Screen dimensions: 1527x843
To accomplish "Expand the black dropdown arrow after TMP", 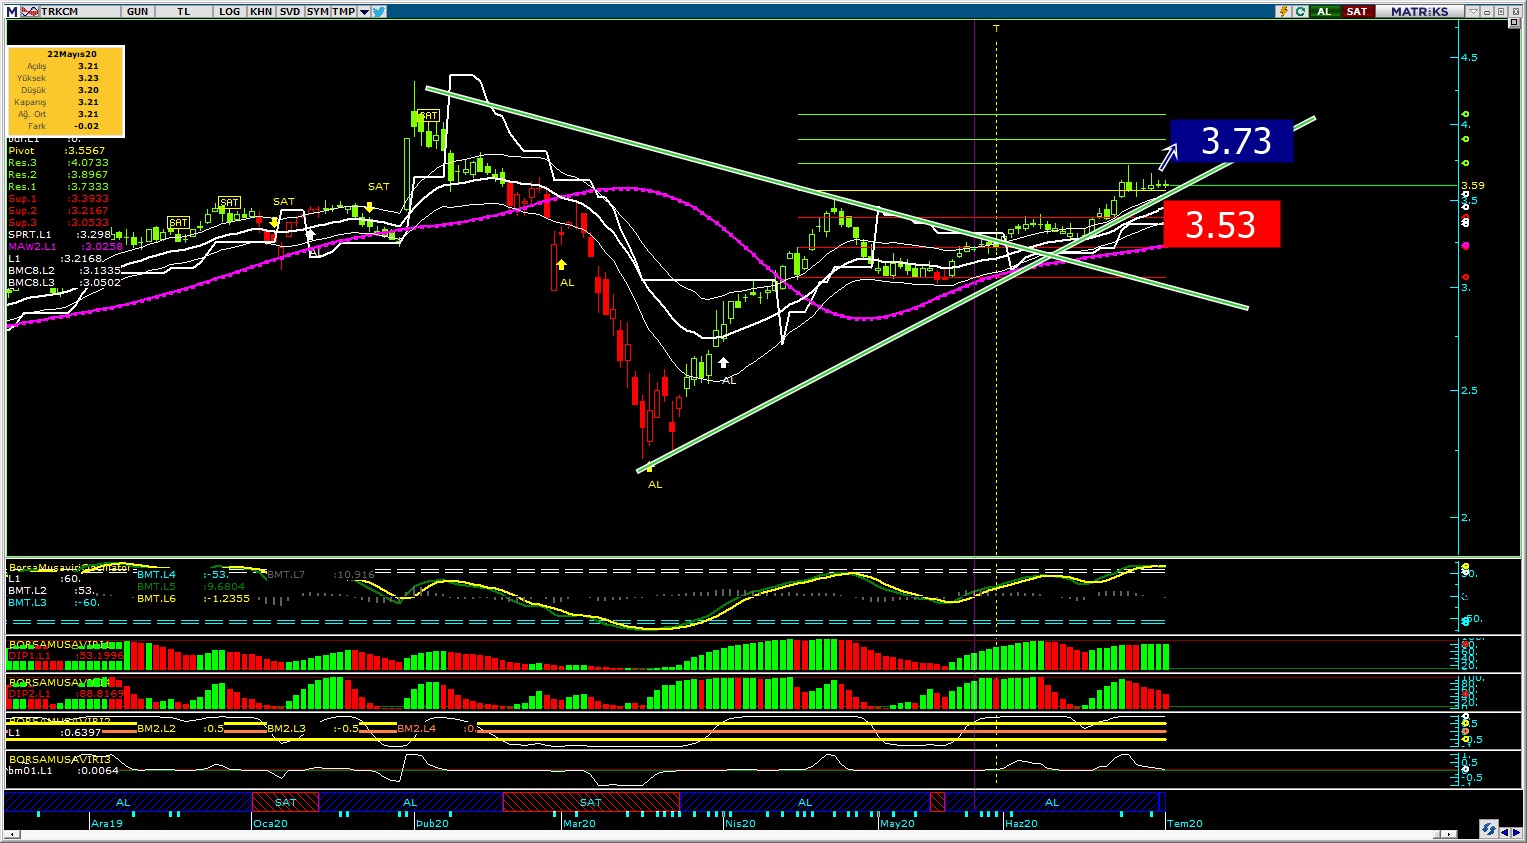I will [364, 12].
